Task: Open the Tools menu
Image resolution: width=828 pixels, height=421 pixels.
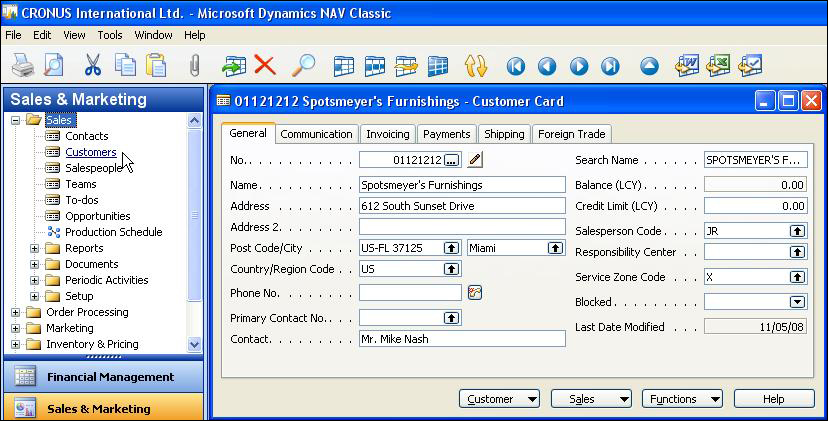Action: point(110,35)
